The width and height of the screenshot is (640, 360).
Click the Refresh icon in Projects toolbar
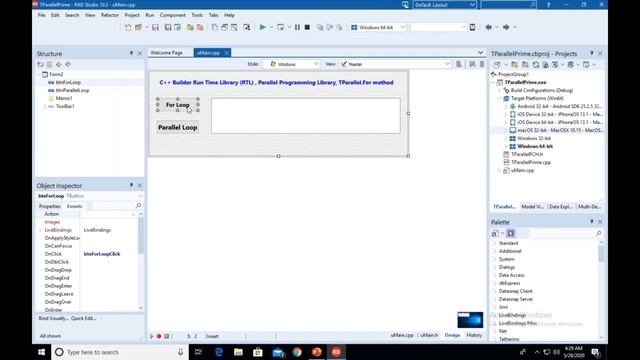coord(536,64)
